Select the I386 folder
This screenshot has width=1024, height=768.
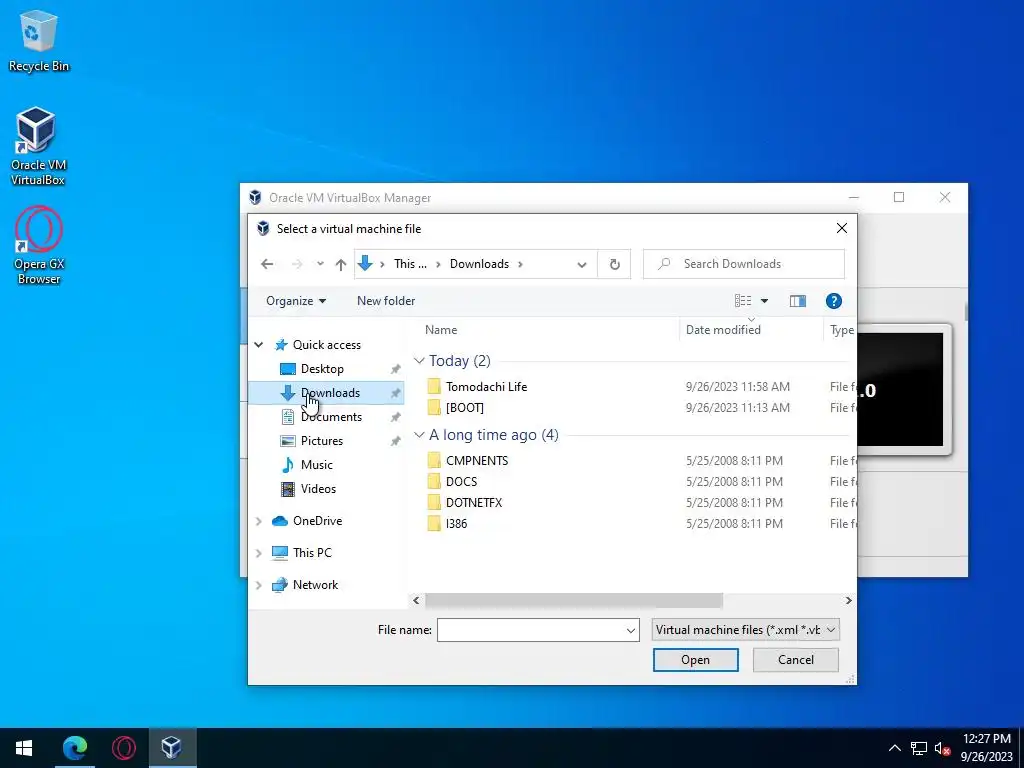456,523
